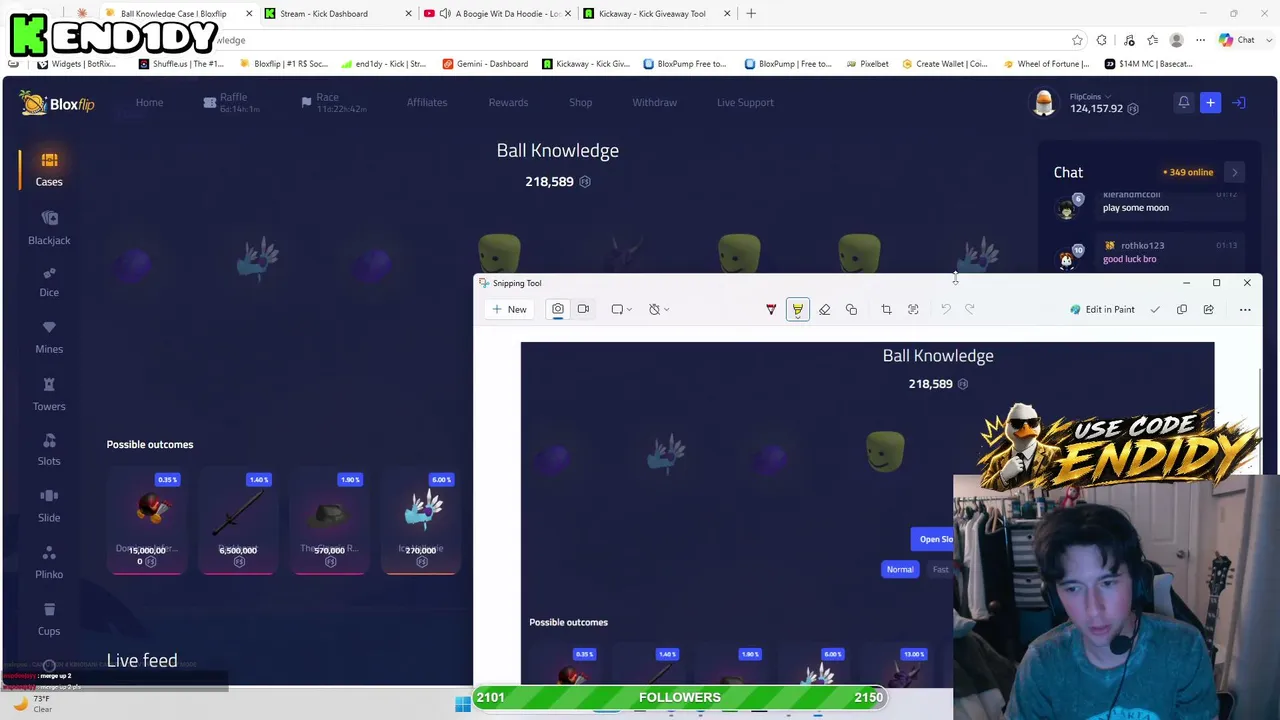
Task: Bookmark this page with the star icon
Action: tap(1077, 40)
